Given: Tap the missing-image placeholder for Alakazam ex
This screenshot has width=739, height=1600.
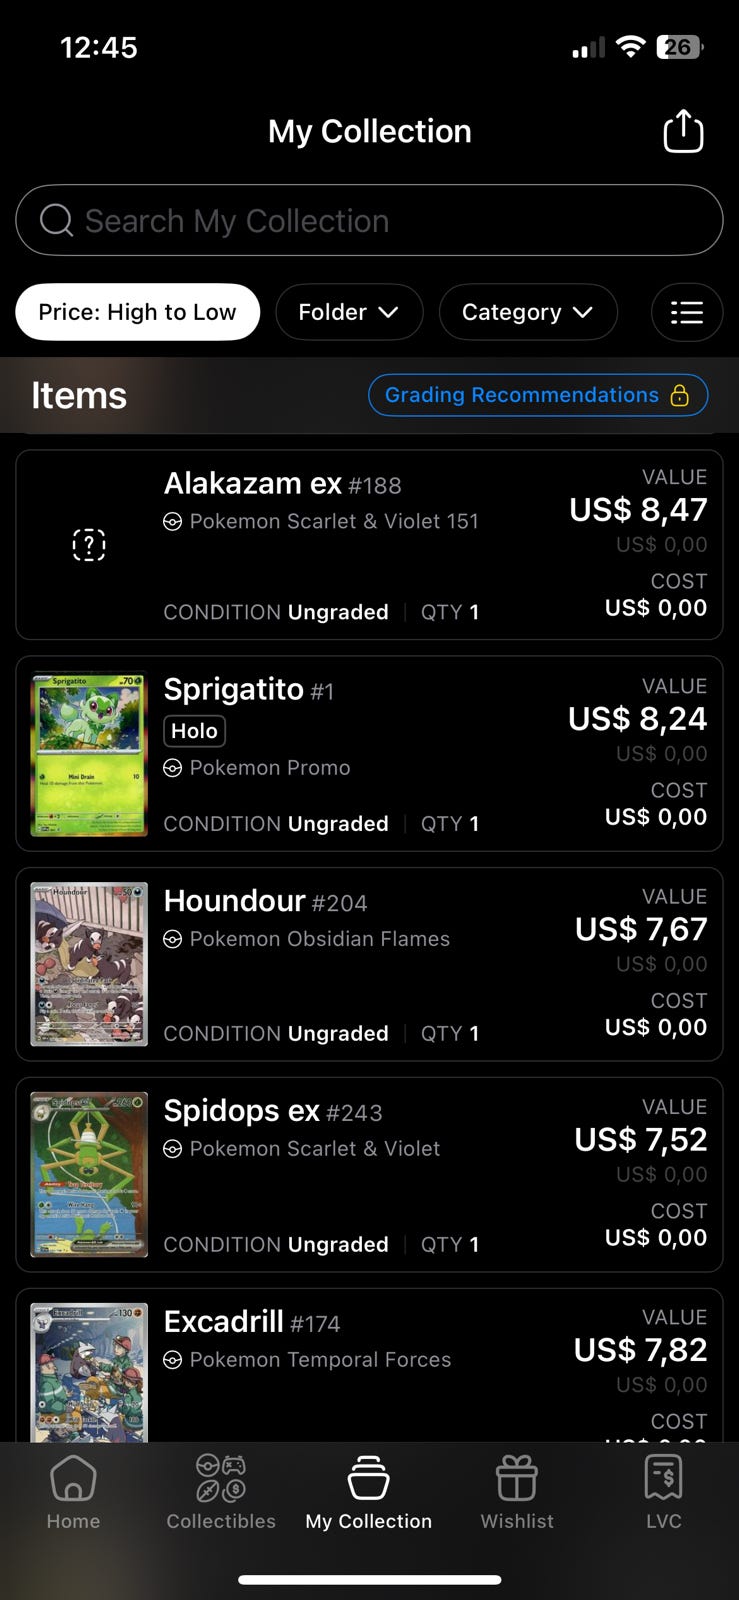Looking at the screenshot, I should point(89,545).
